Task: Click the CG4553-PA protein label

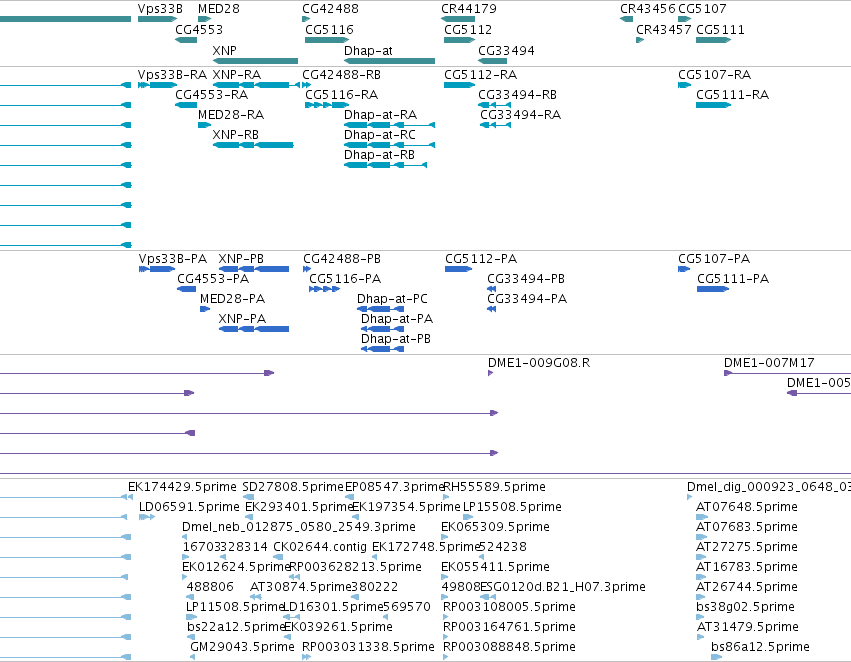Action: 213,278
